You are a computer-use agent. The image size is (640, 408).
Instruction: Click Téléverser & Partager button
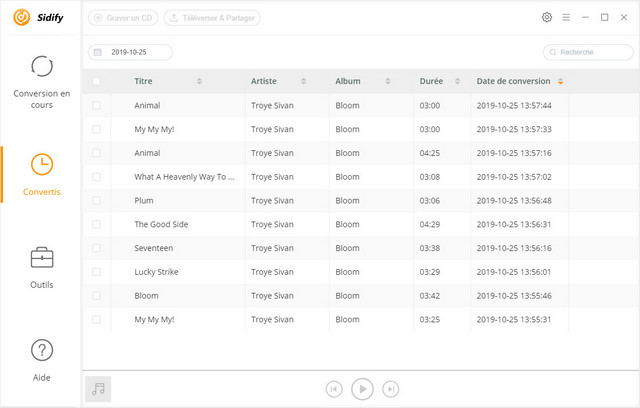pyautogui.click(x=211, y=17)
